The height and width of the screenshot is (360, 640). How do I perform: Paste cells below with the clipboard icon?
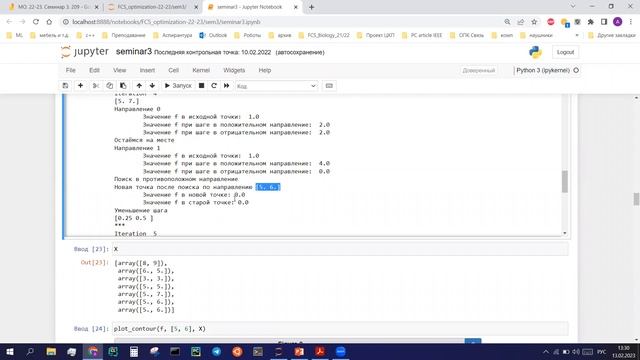pyautogui.click(x=123, y=86)
